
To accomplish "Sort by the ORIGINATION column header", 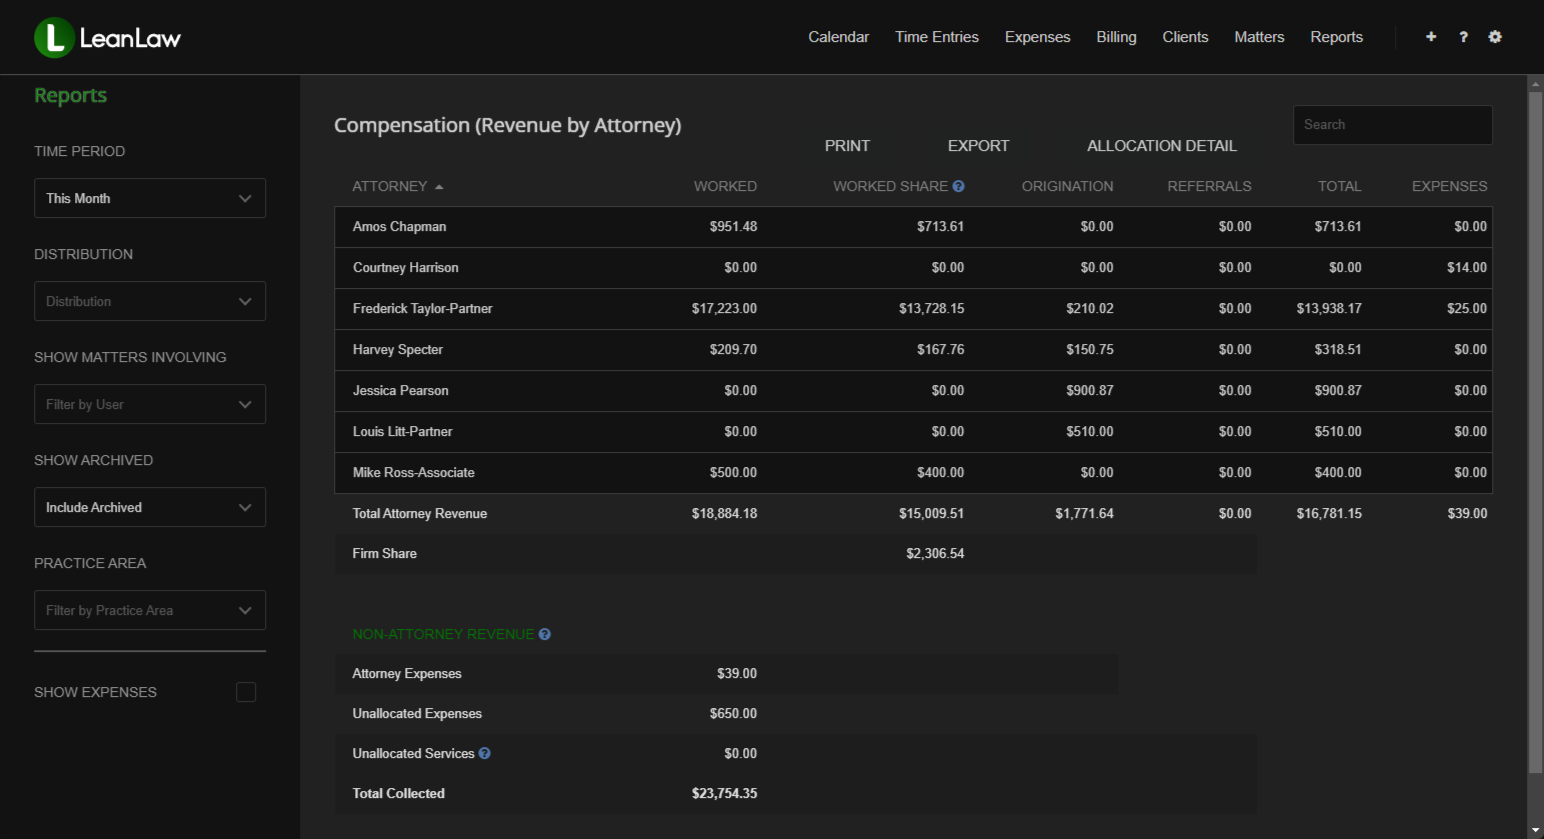I will (x=1067, y=186).
